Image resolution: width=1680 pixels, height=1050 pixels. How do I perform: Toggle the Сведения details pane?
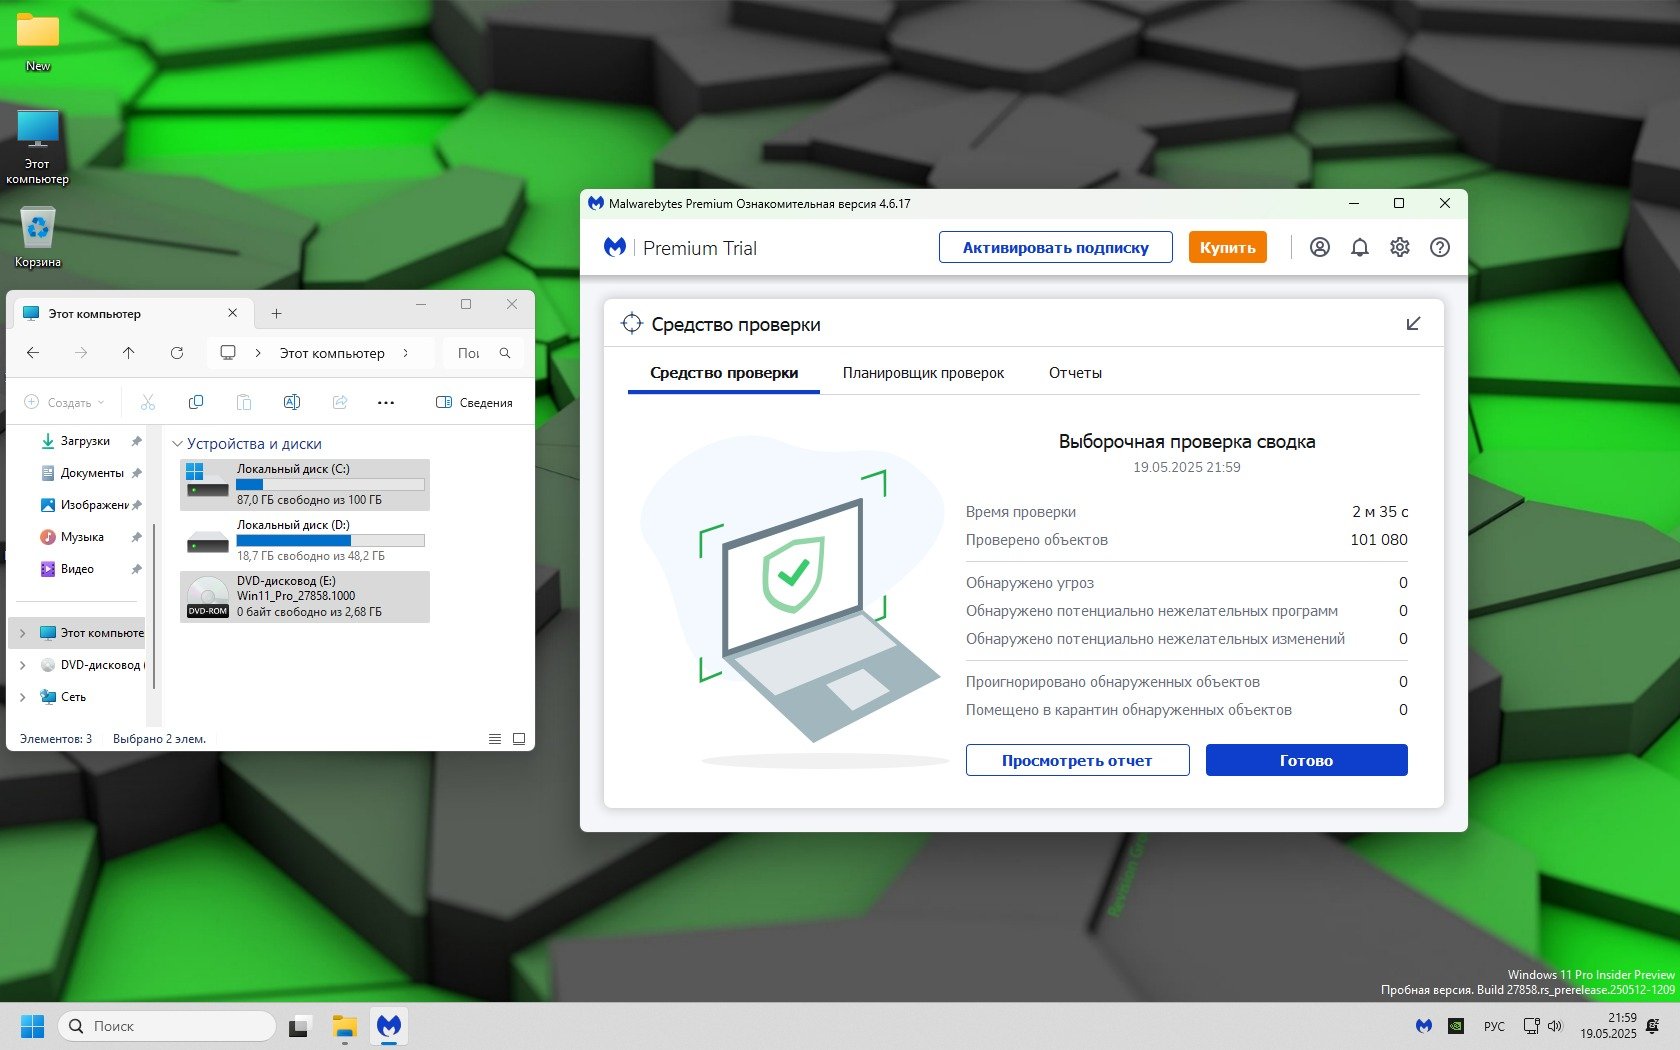pyautogui.click(x=474, y=402)
